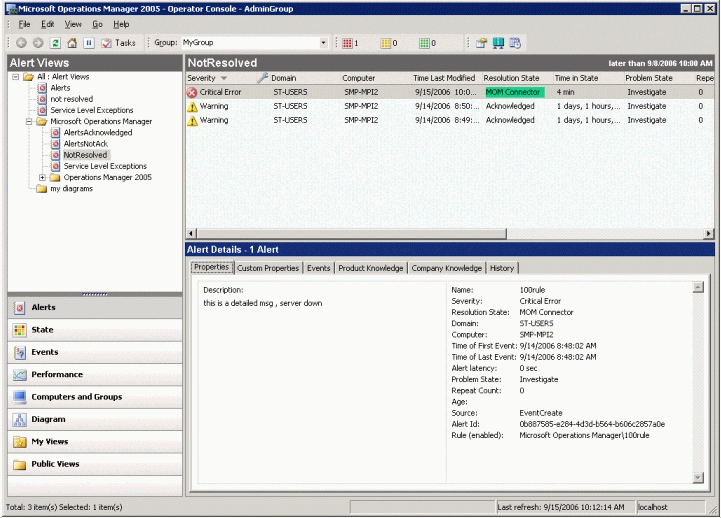Screen dimensions: 721x518
Task: Switch to the History tab
Action: (502, 268)
